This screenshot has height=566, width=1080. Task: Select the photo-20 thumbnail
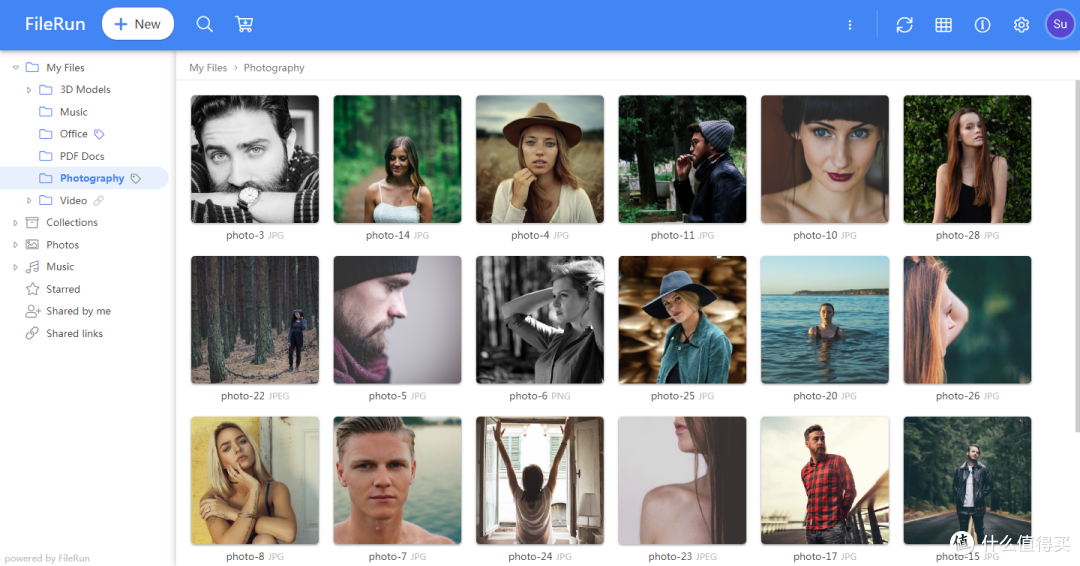pos(825,319)
